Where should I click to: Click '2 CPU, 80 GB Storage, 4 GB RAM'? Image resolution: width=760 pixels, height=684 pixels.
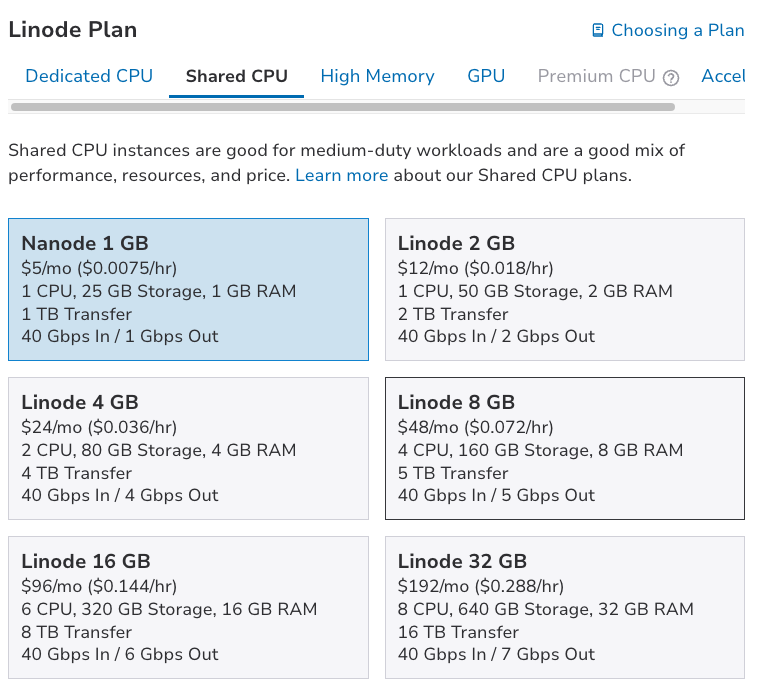159,450
